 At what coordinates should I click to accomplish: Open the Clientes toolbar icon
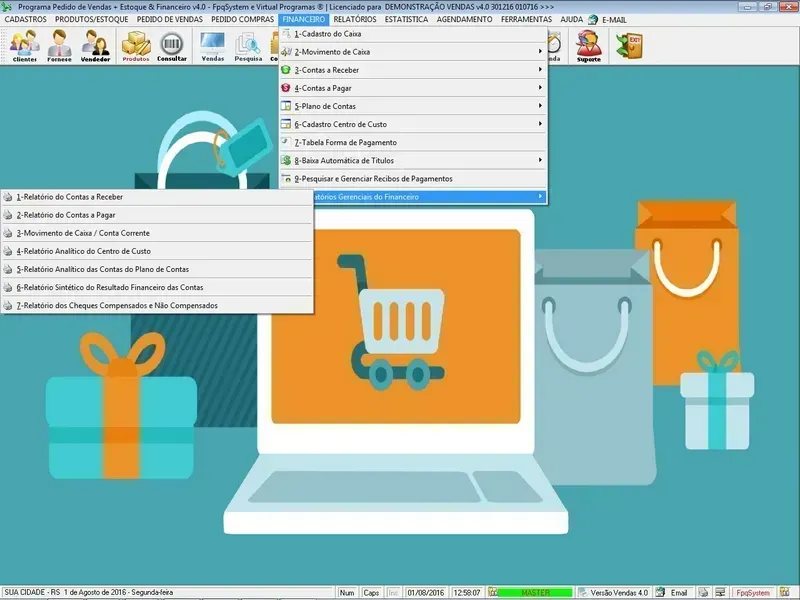click(x=25, y=46)
